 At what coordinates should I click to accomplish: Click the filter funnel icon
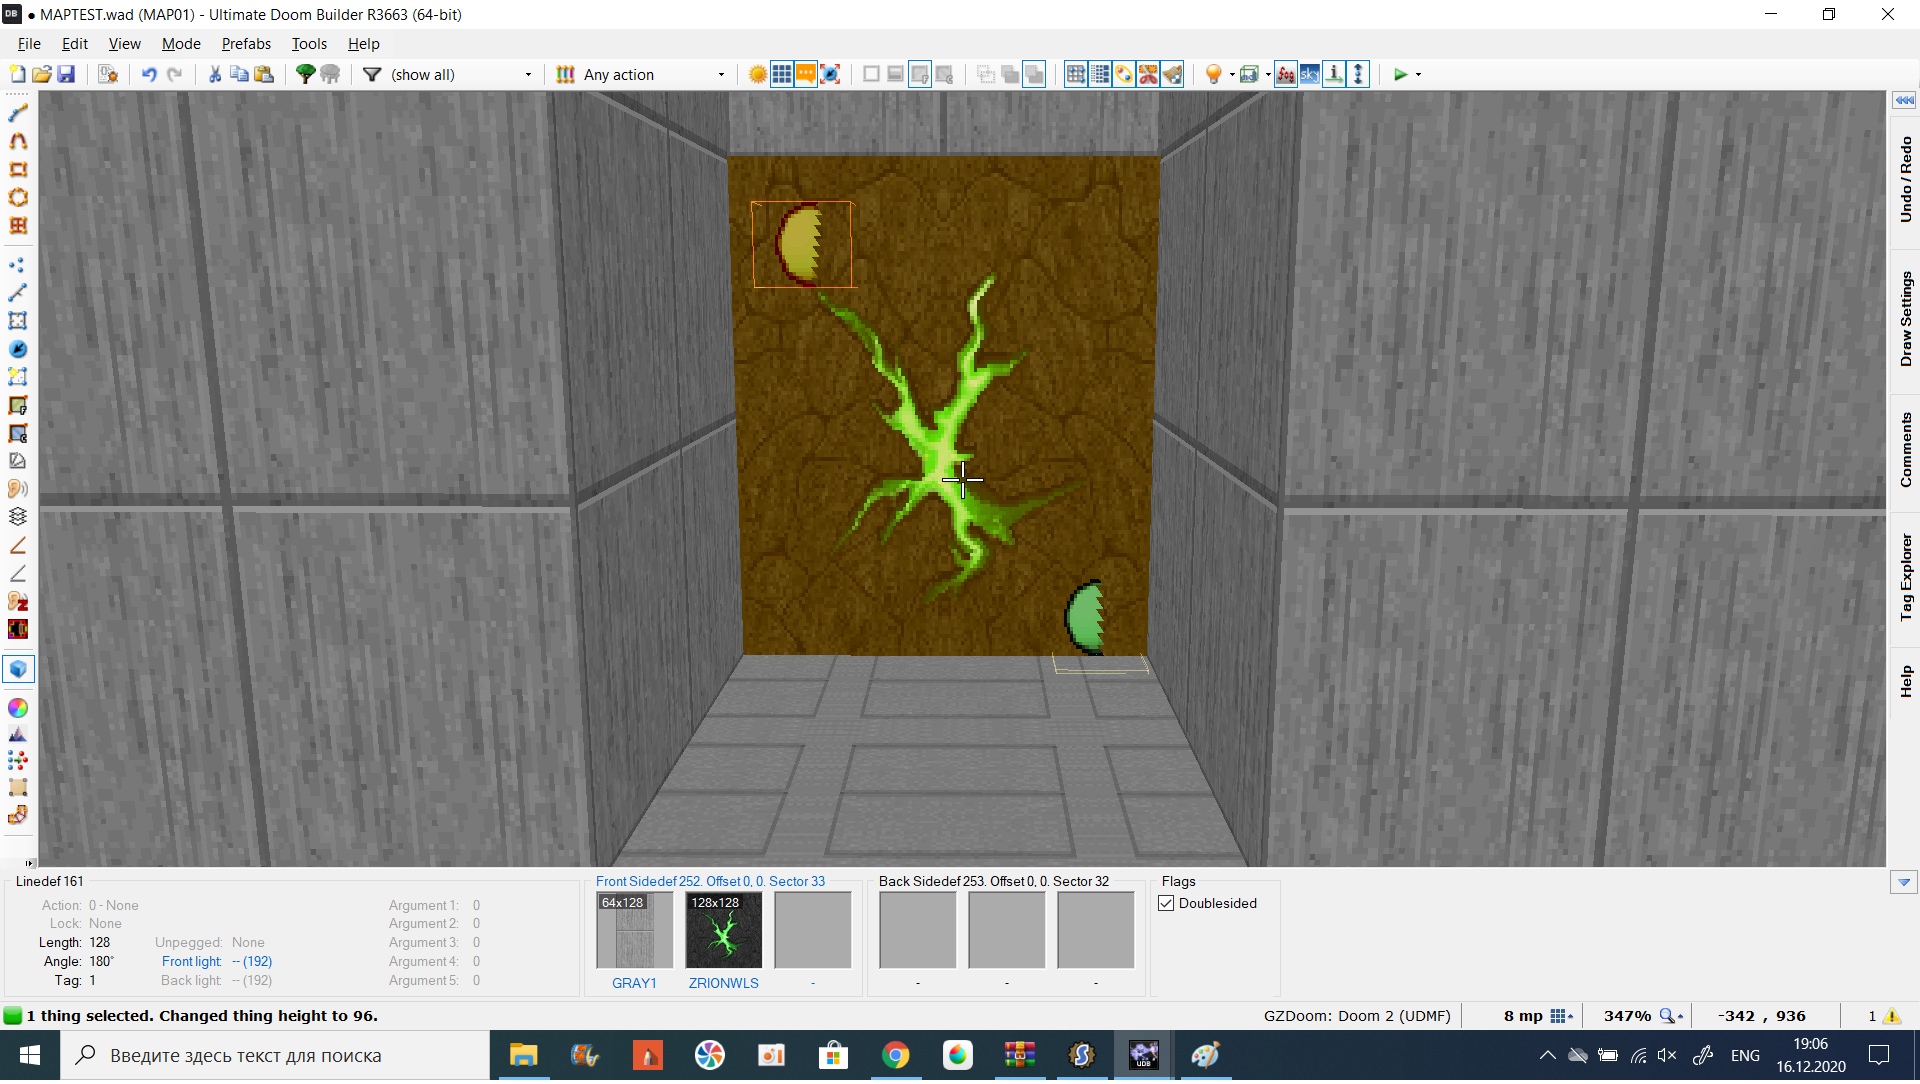pos(372,75)
